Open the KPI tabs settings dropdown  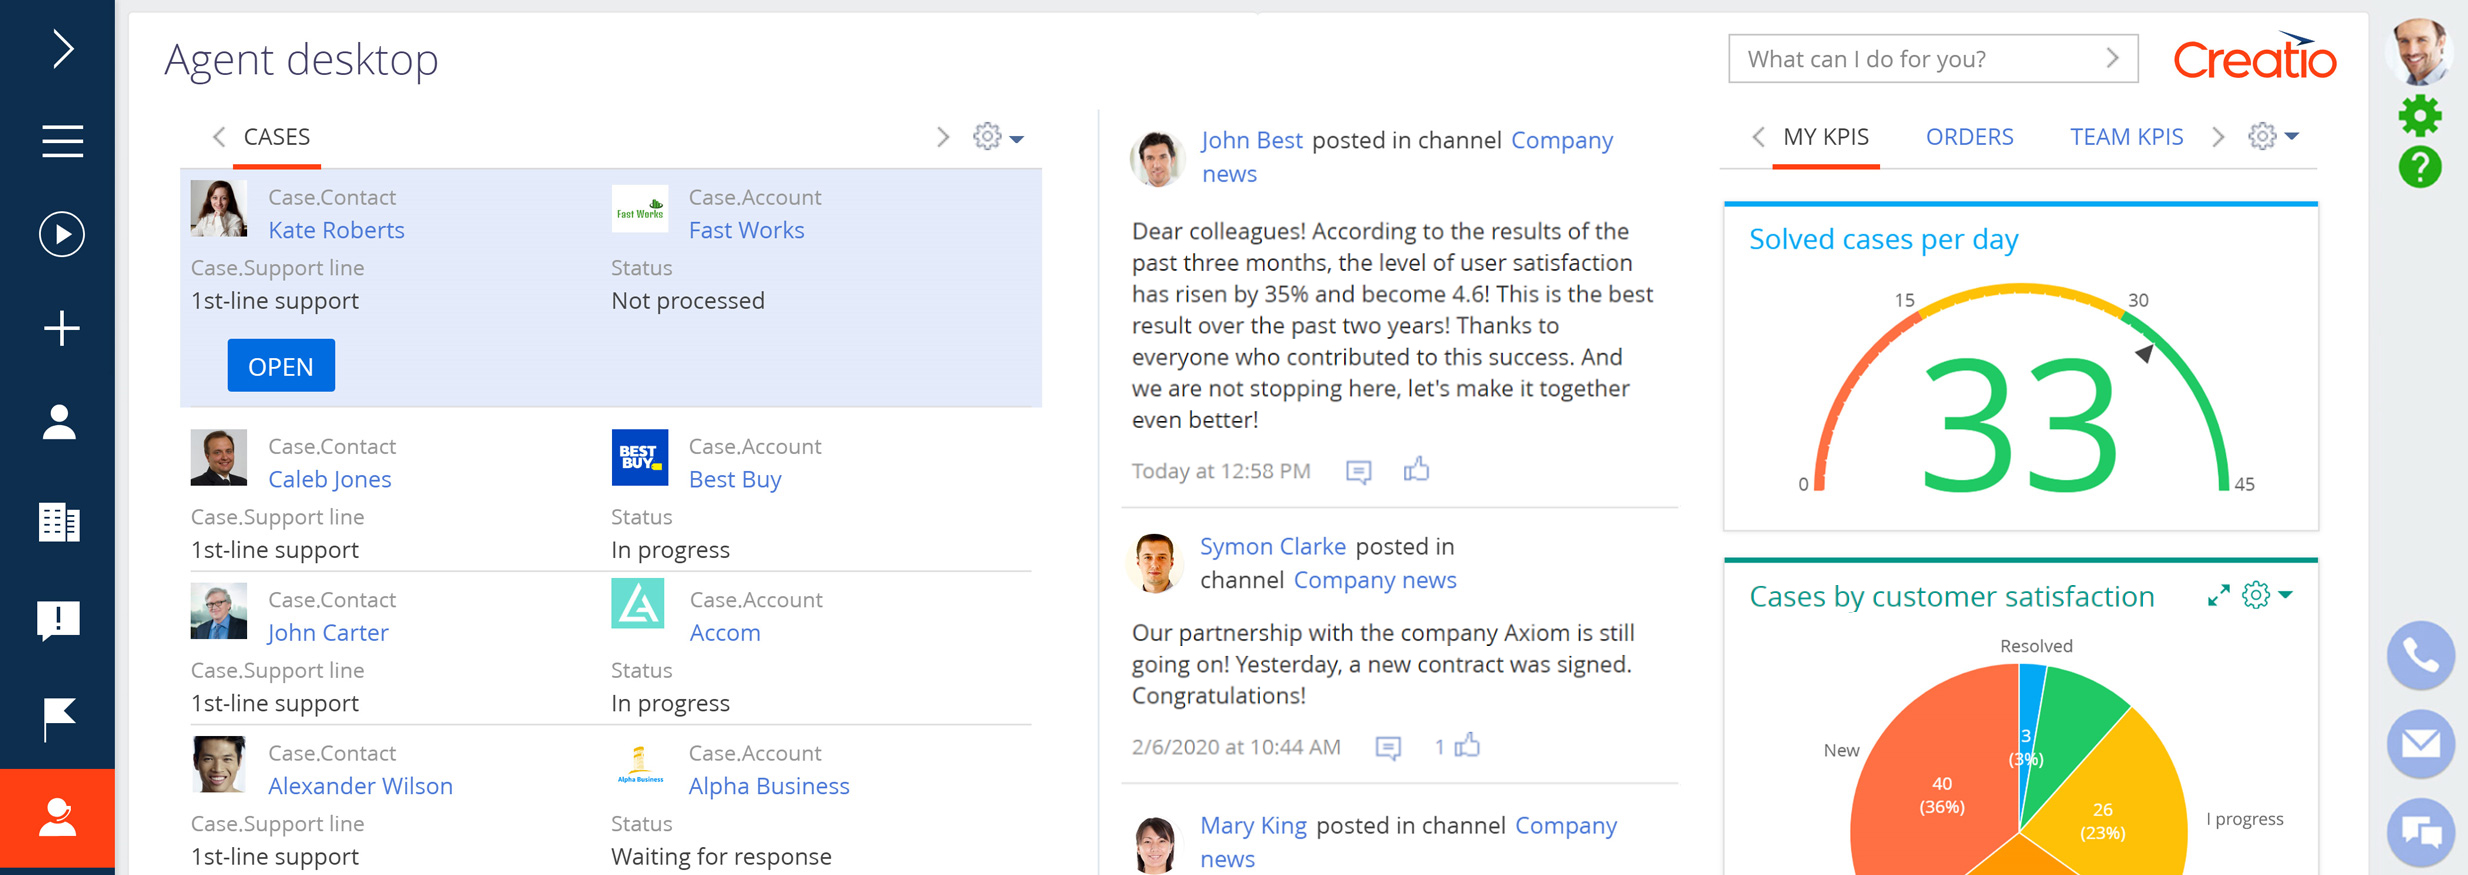pyautogui.click(x=2273, y=136)
